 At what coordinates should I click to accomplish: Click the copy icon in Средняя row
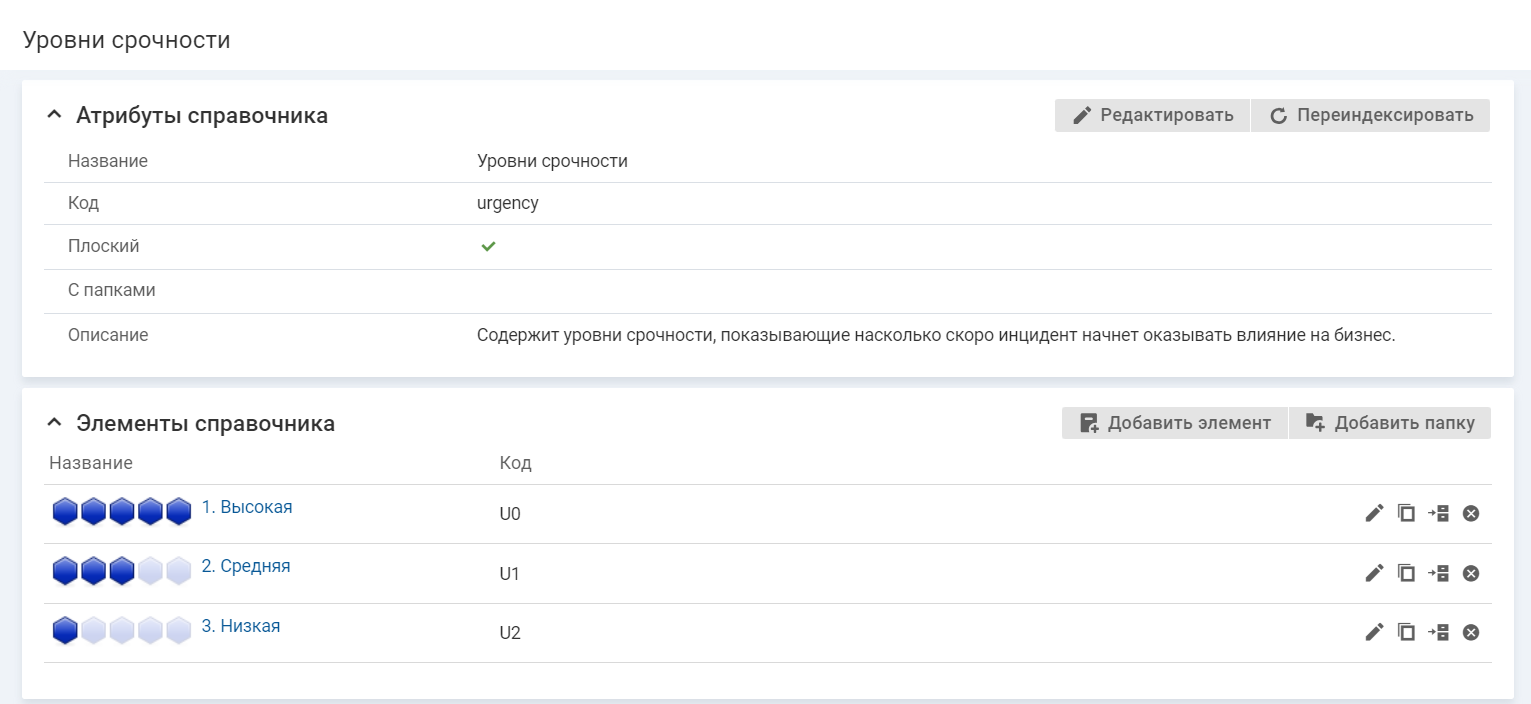coord(1406,573)
